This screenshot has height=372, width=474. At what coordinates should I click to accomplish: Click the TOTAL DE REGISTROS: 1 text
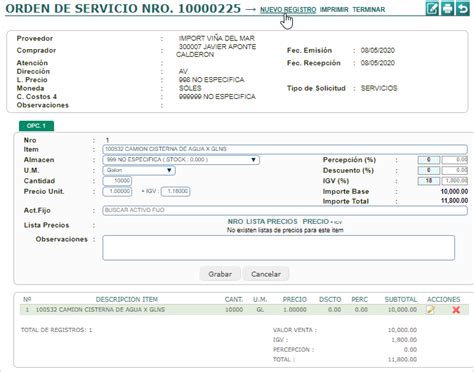pos(56,330)
